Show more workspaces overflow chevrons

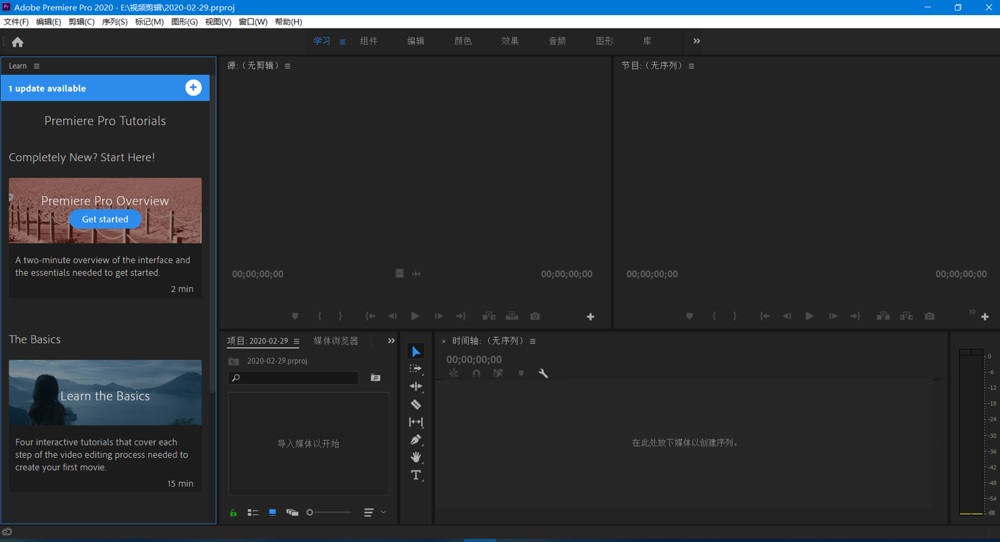696,41
